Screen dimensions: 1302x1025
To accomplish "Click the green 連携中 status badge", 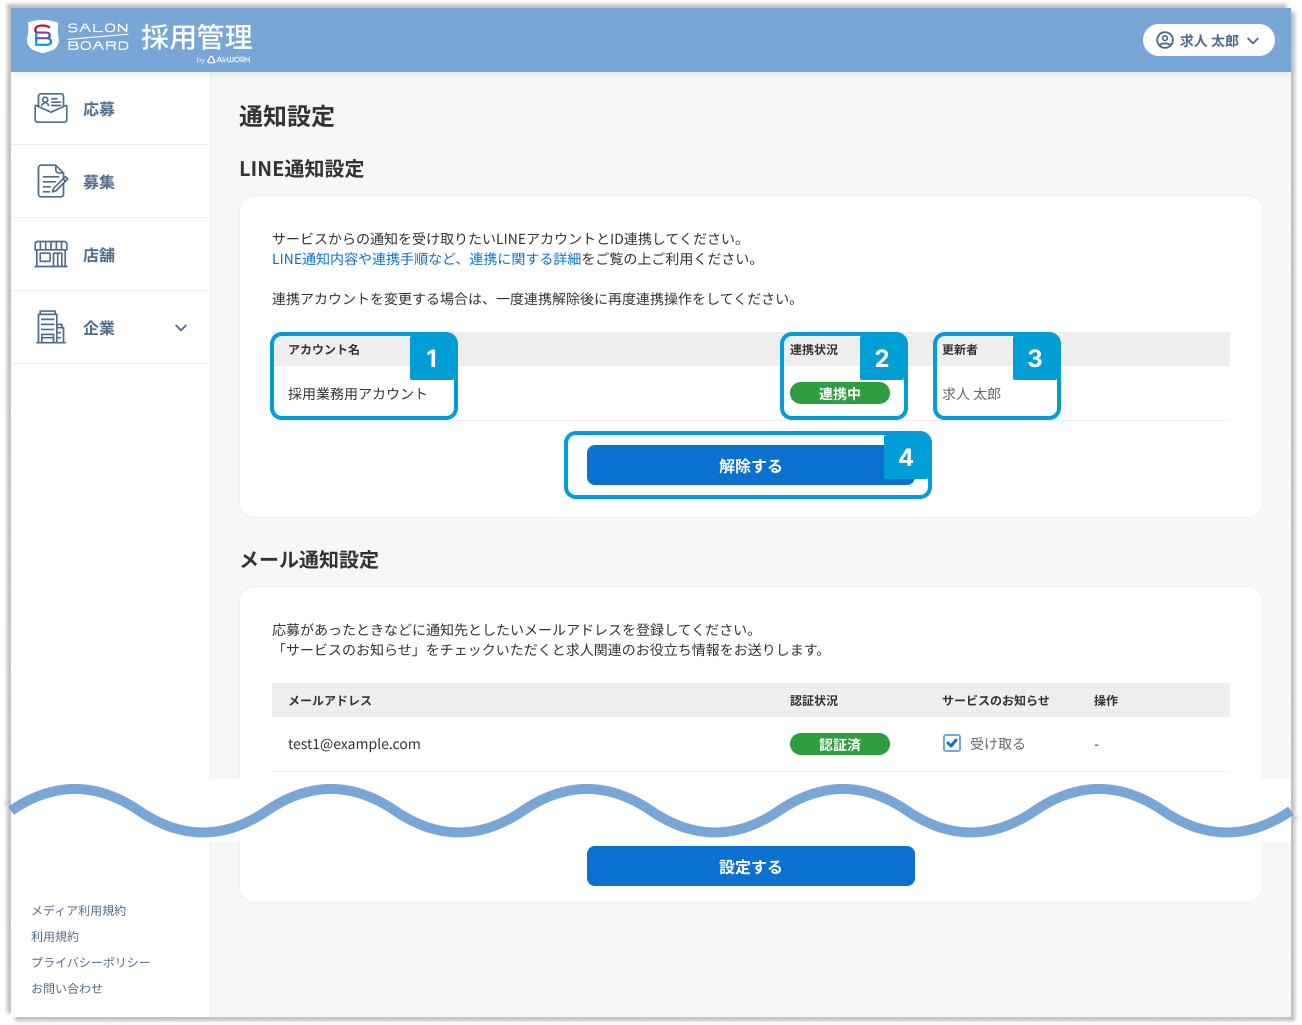I will point(839,393).
